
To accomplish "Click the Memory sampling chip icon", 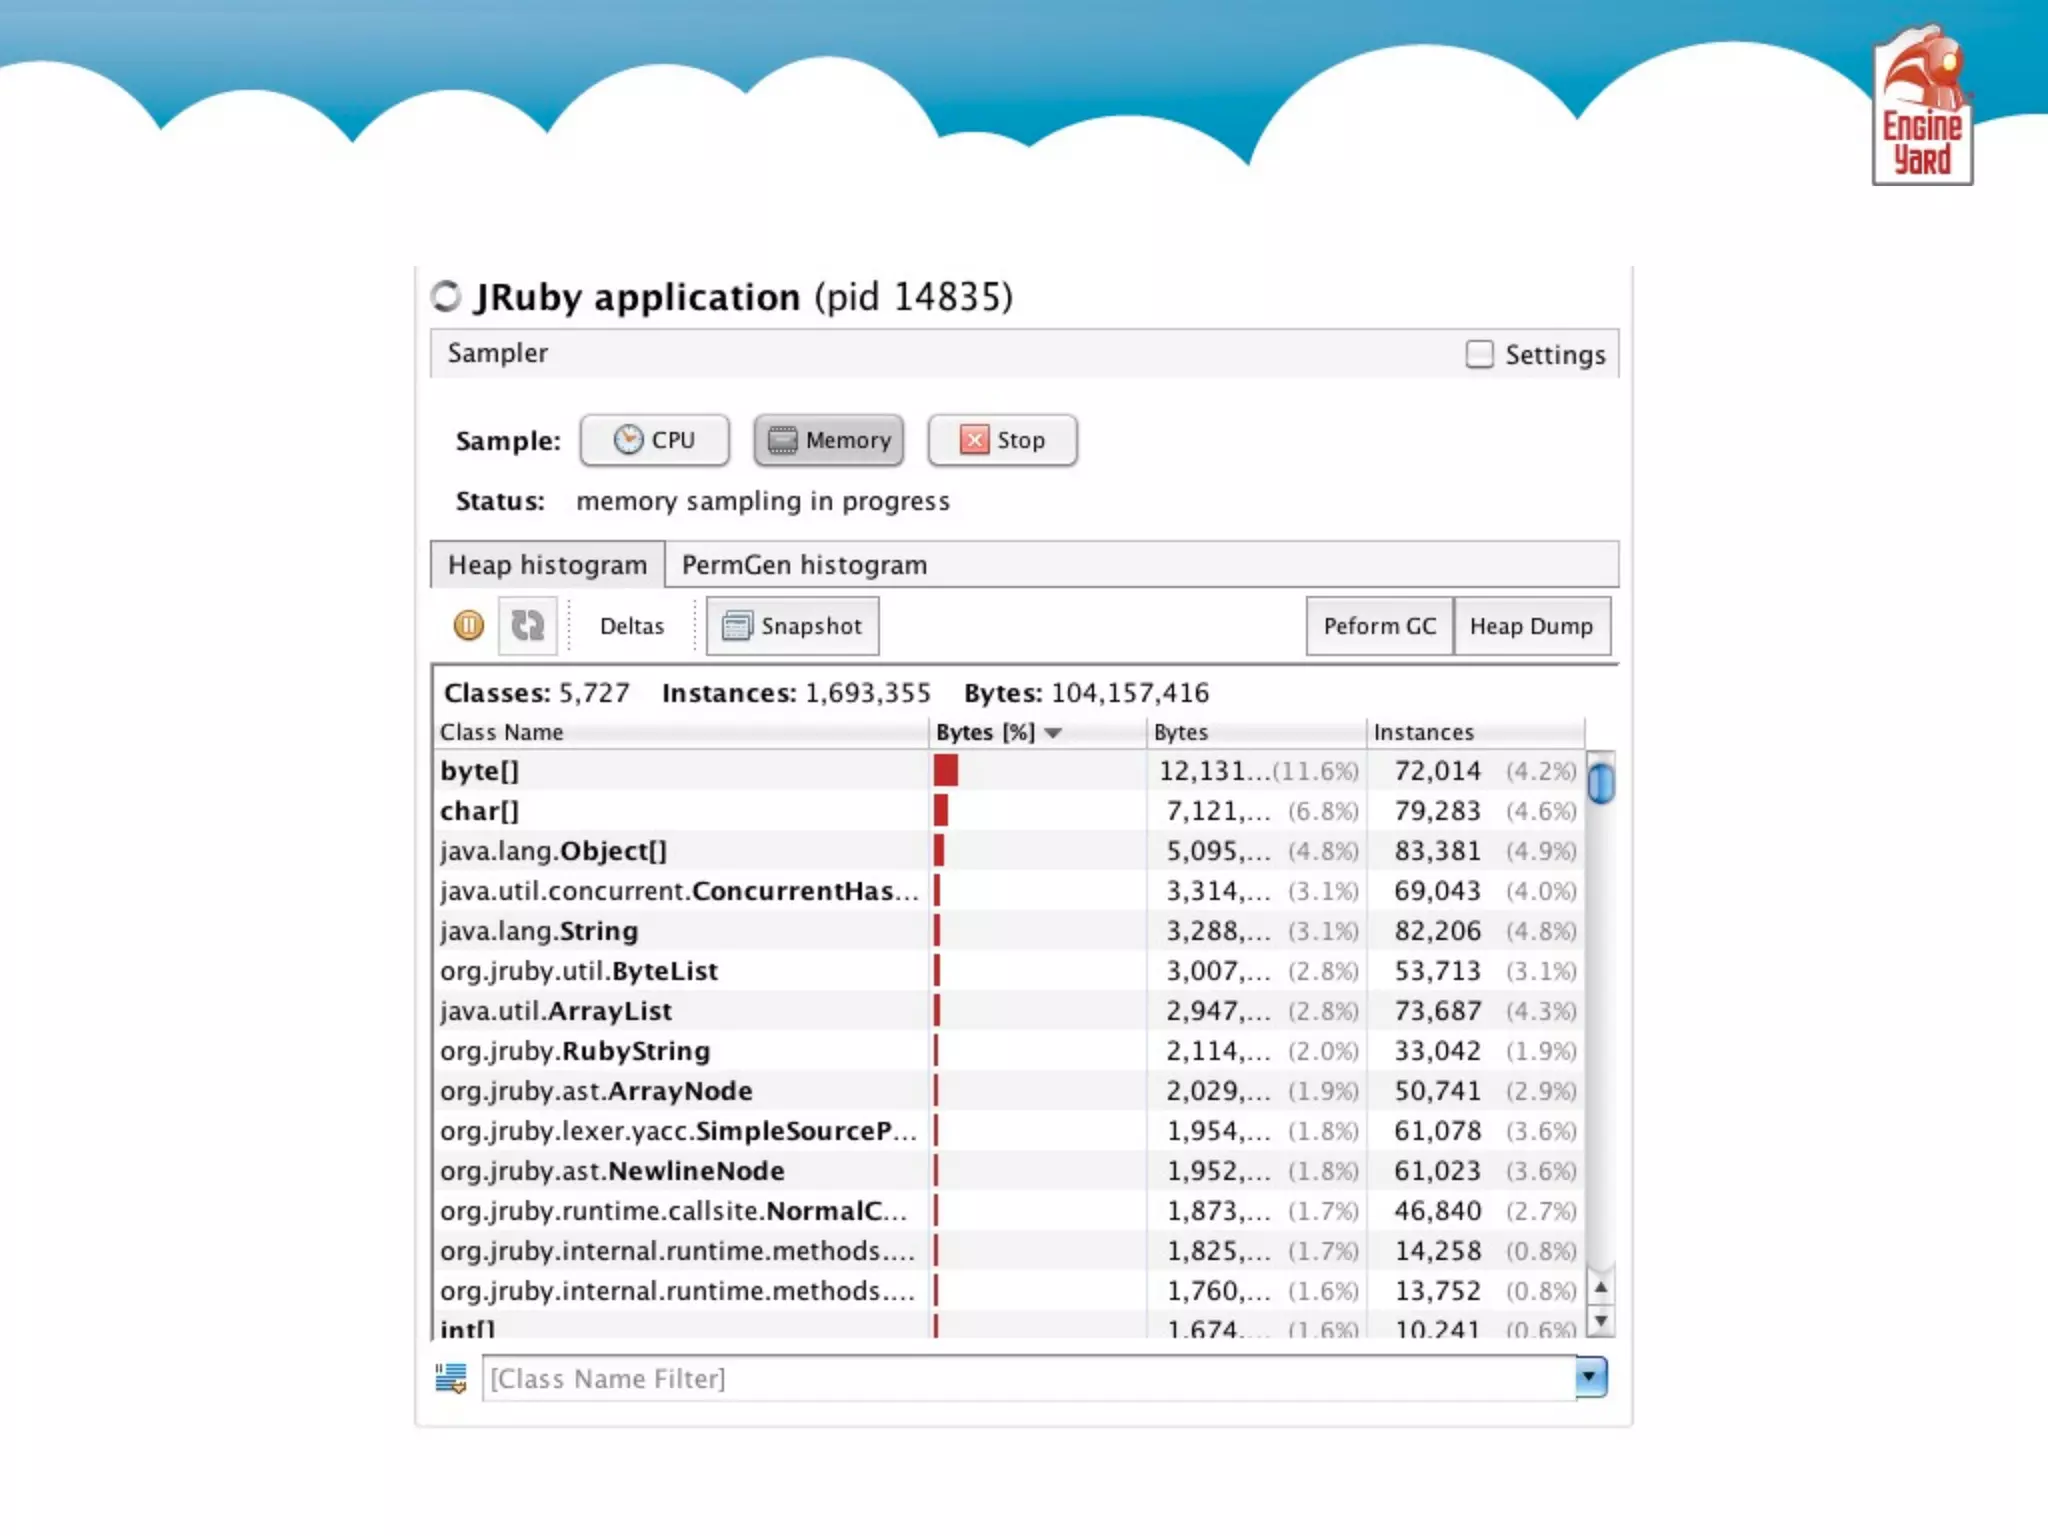I will pyautogui.click(x=782, y=440).
